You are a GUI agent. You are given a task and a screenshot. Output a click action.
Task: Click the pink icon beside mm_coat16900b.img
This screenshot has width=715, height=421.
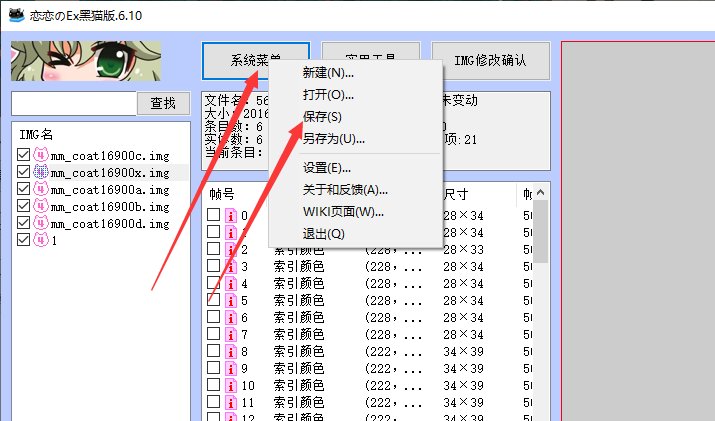click(x=40, y=206)
